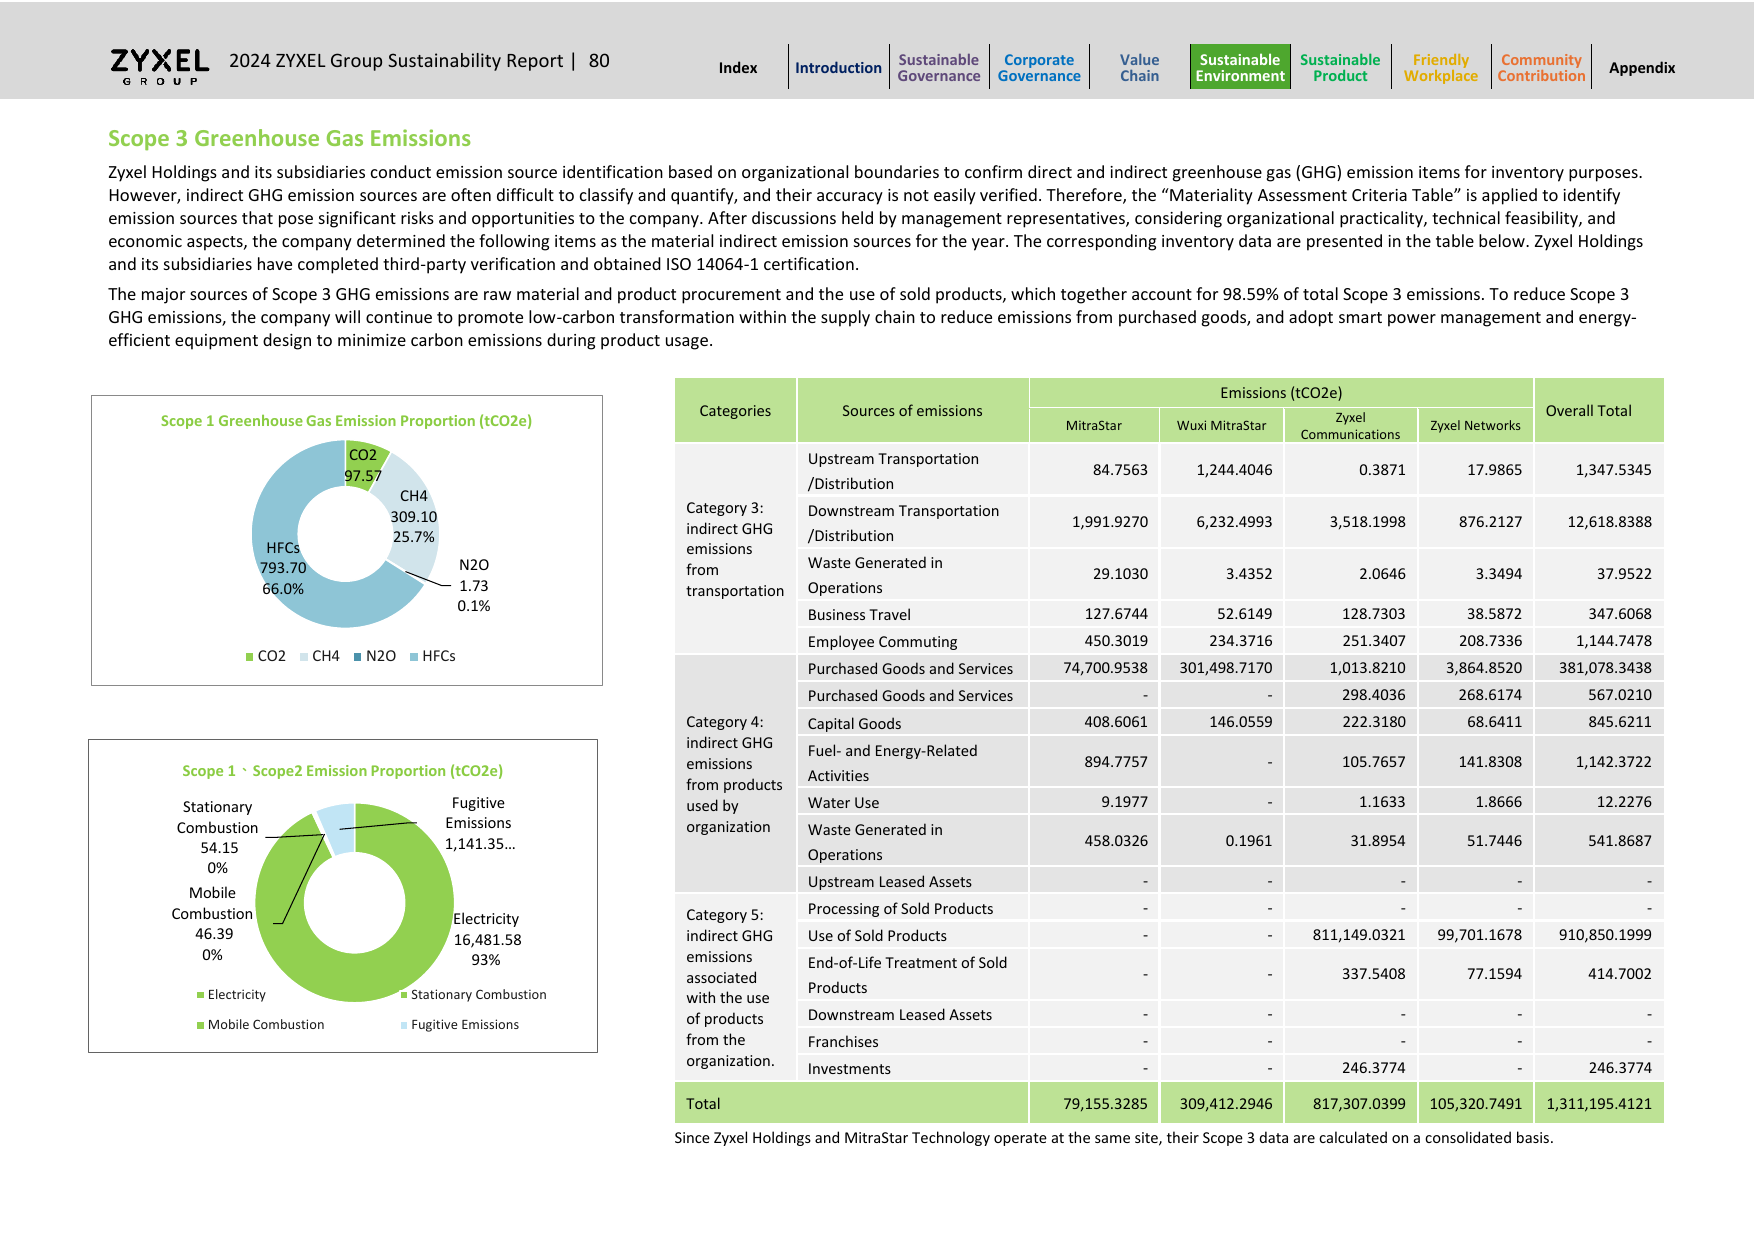Click the Electricity legend swatch
The image size is (1754, 1241).
click(201, 995)
